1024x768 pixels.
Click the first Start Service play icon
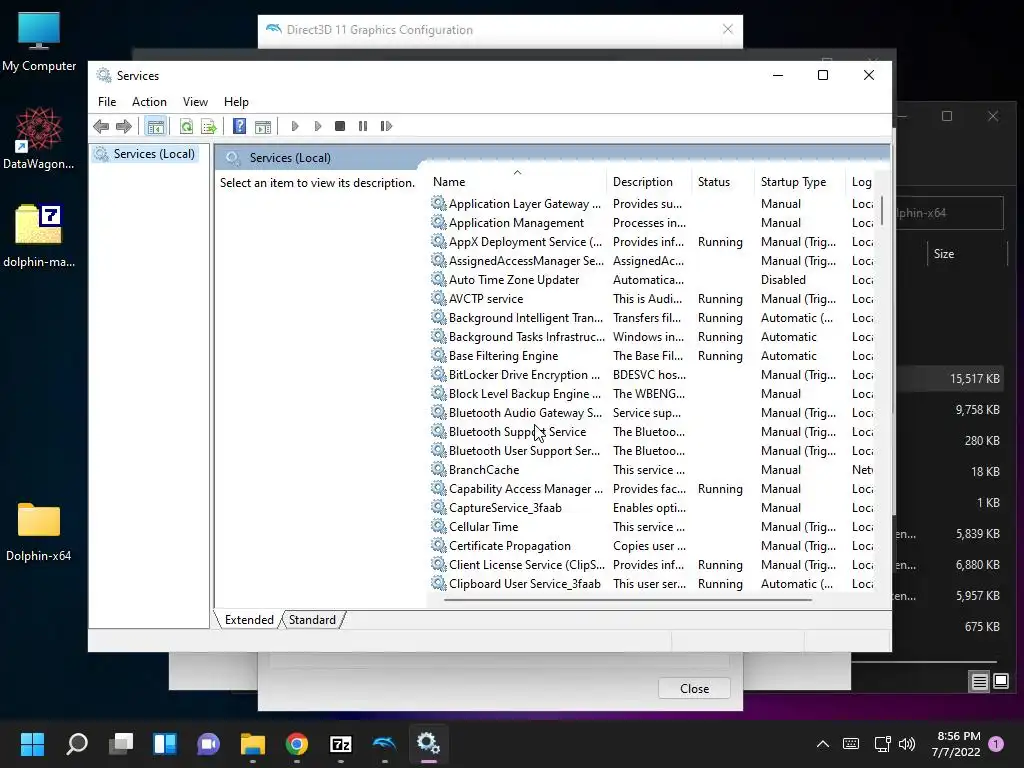[x=295, y=126]
